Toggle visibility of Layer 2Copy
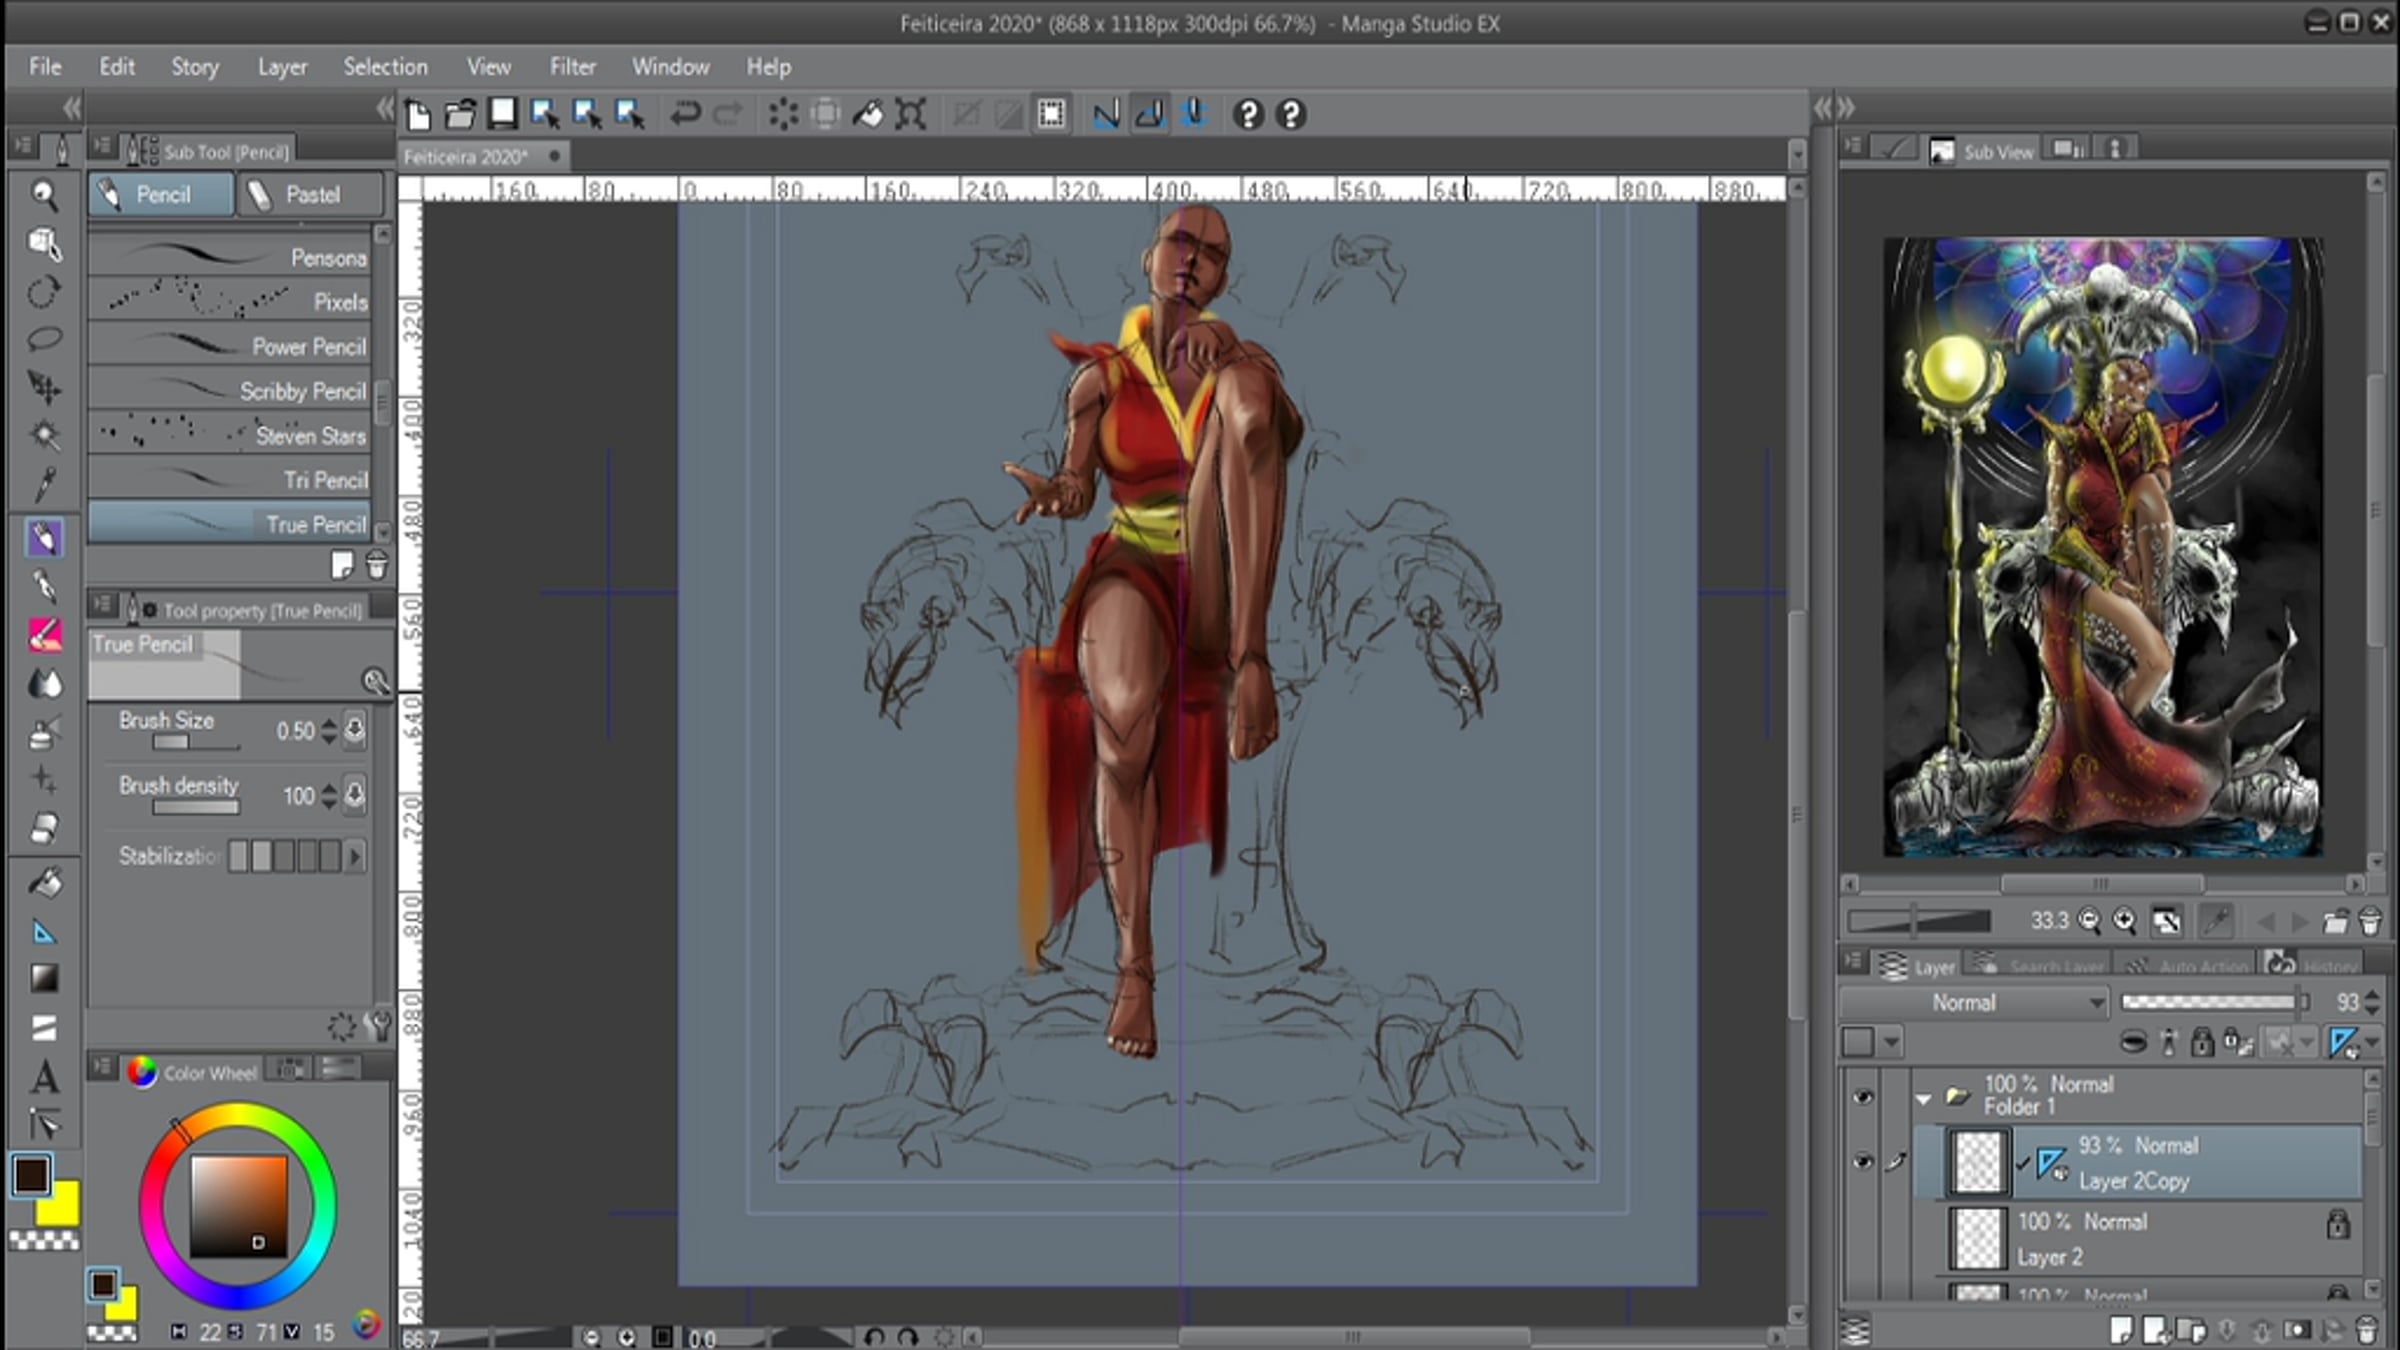The width and height of the screenshot is (2400, 1350). (1862, 1162)
